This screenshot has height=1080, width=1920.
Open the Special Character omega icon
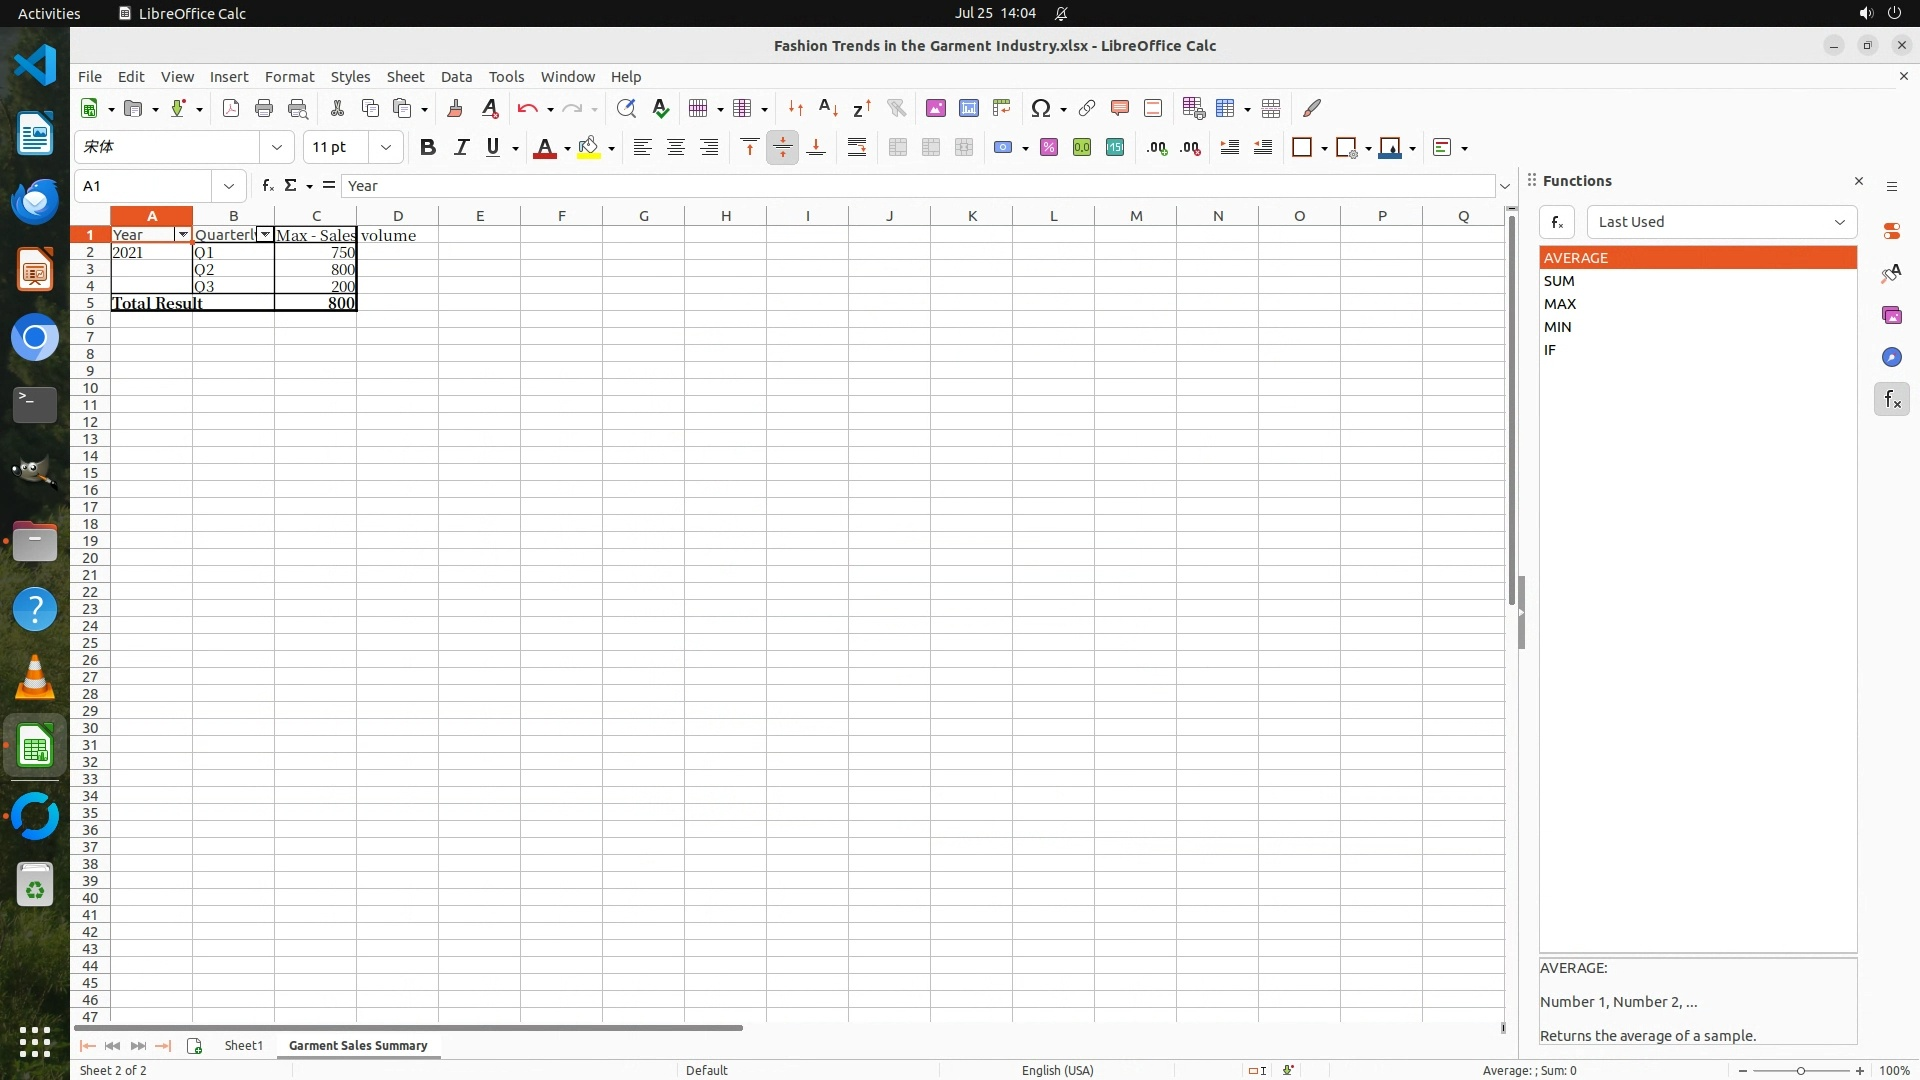(x=1040, y=108)
